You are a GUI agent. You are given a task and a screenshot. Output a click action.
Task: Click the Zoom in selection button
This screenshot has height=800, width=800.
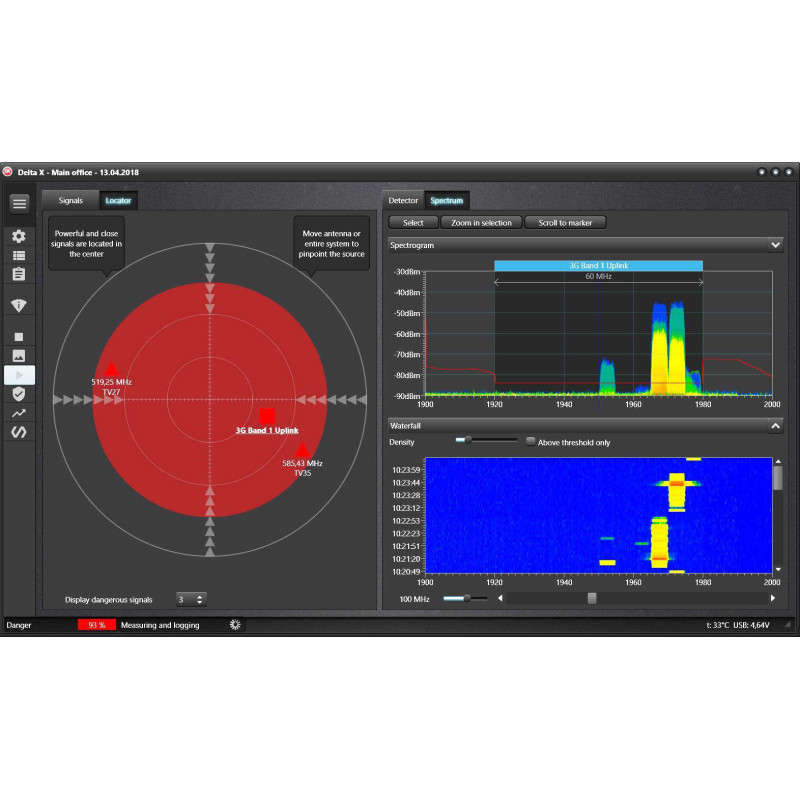pyautogui.click(x=481, y=223)
